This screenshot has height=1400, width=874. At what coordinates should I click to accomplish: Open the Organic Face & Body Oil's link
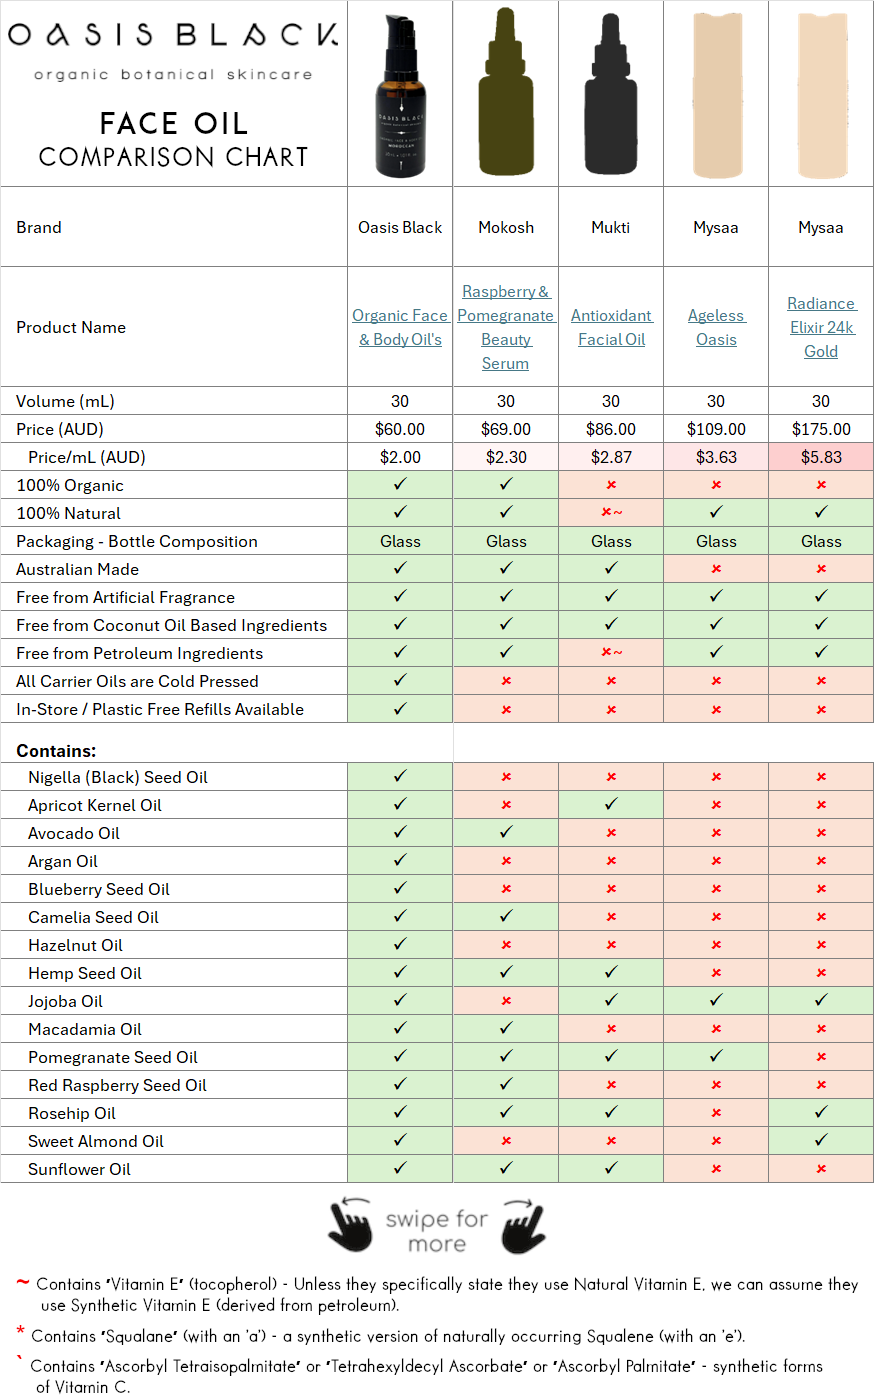[400, 327]
